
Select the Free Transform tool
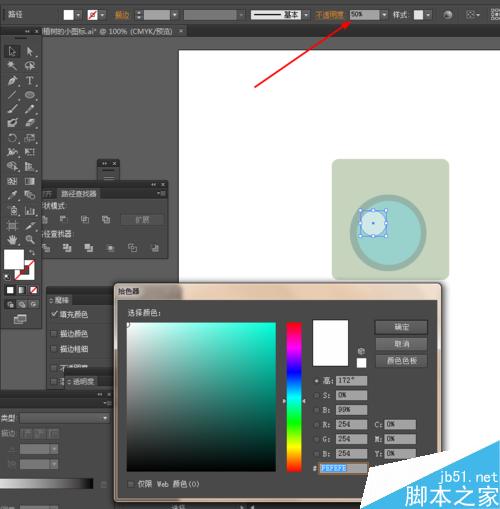coord(30,152)
